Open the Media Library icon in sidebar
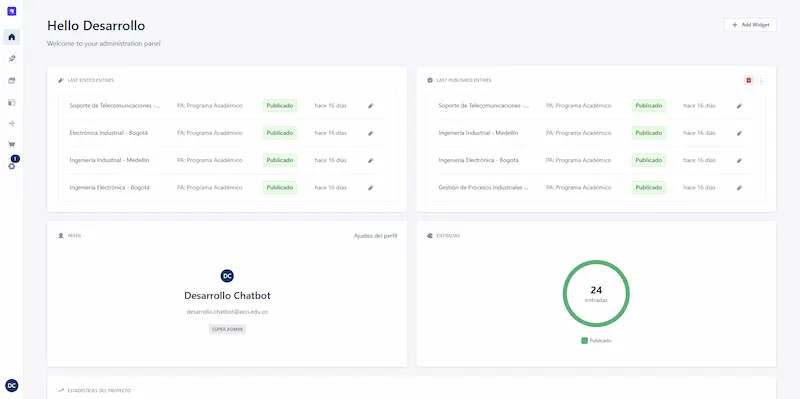This screenshot has width=800, height=399. [12, 81]
